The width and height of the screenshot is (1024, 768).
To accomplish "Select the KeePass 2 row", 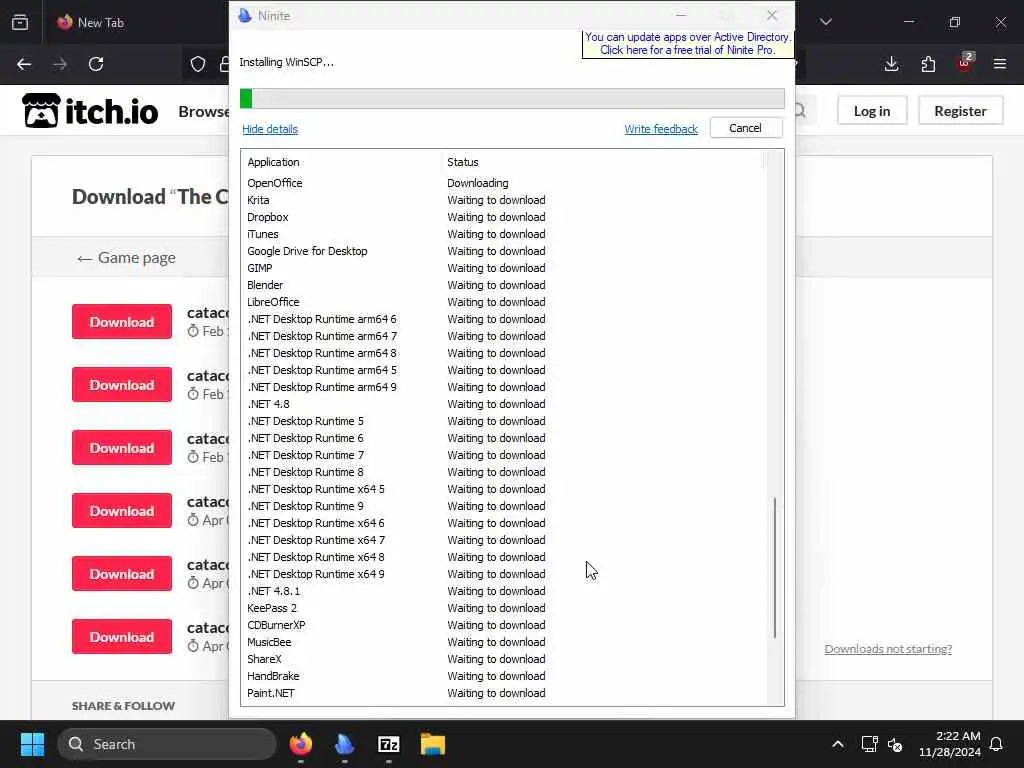I will [503, 608].
